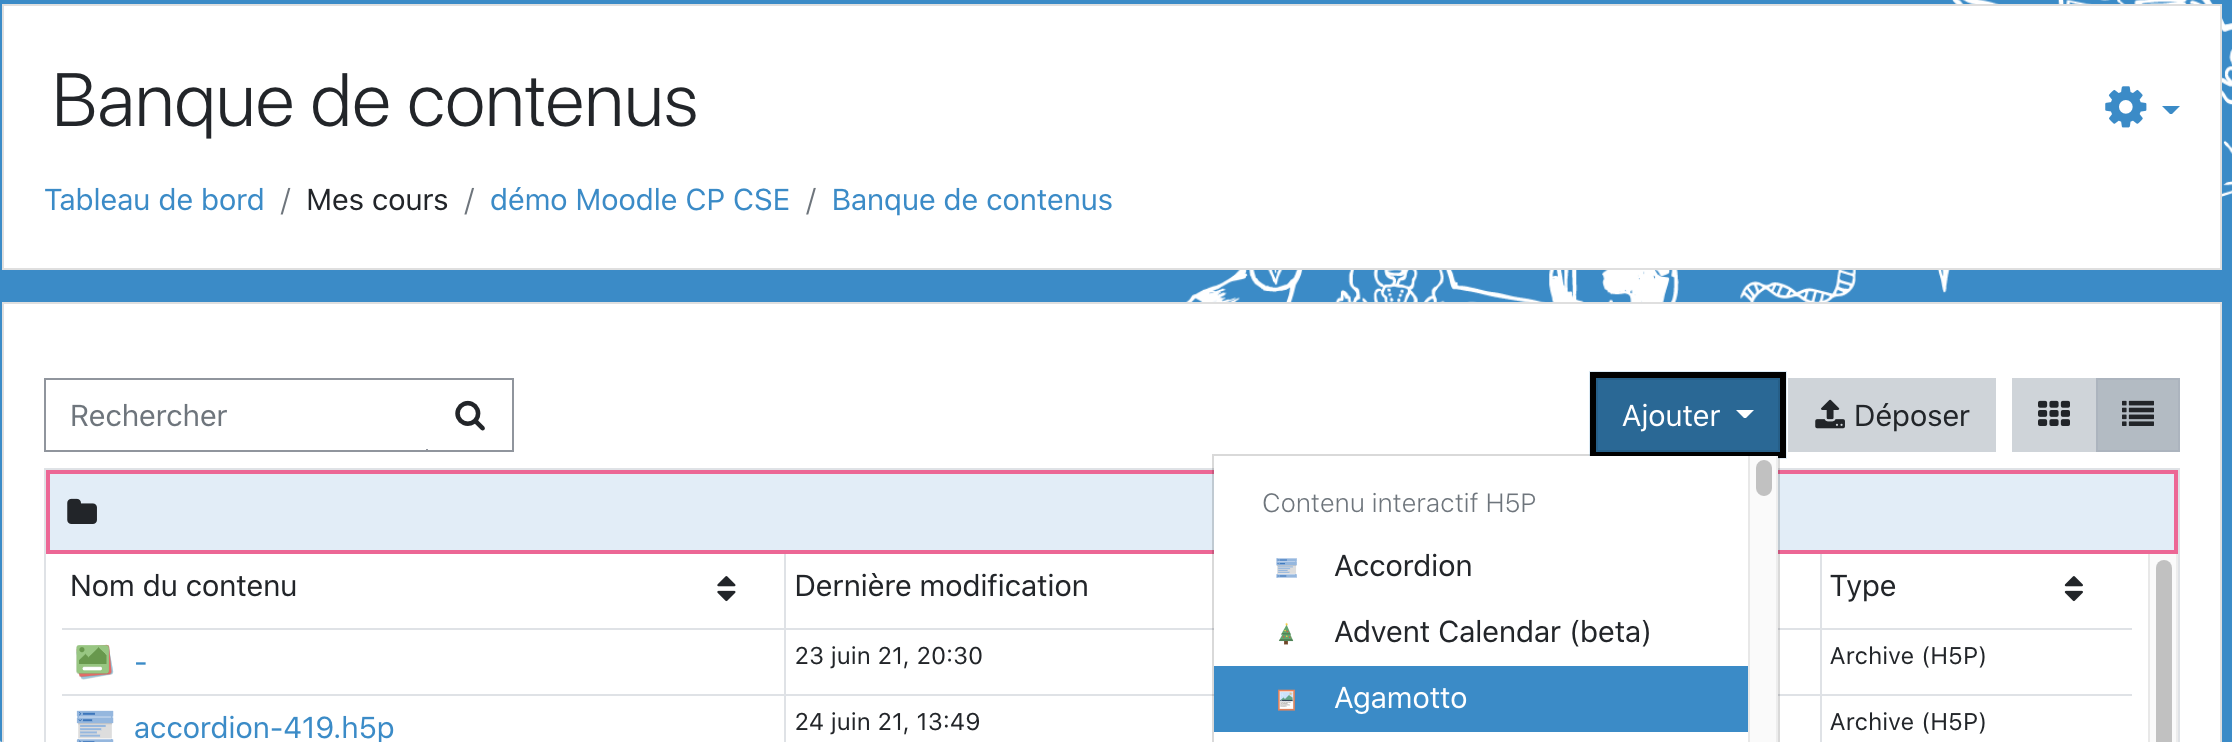Select Agamotto from the H5P menu
Screen dimensions: 2232x742
[x=1400, y=698]
